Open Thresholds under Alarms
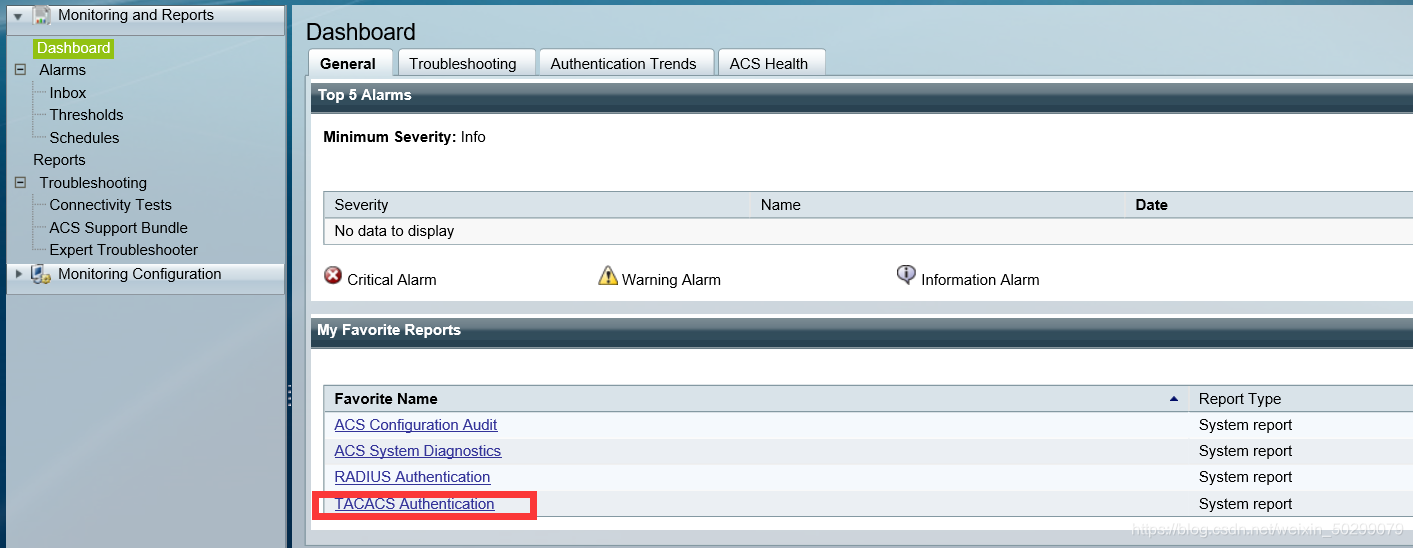1413x548 pixels. [x=86, y=115]
